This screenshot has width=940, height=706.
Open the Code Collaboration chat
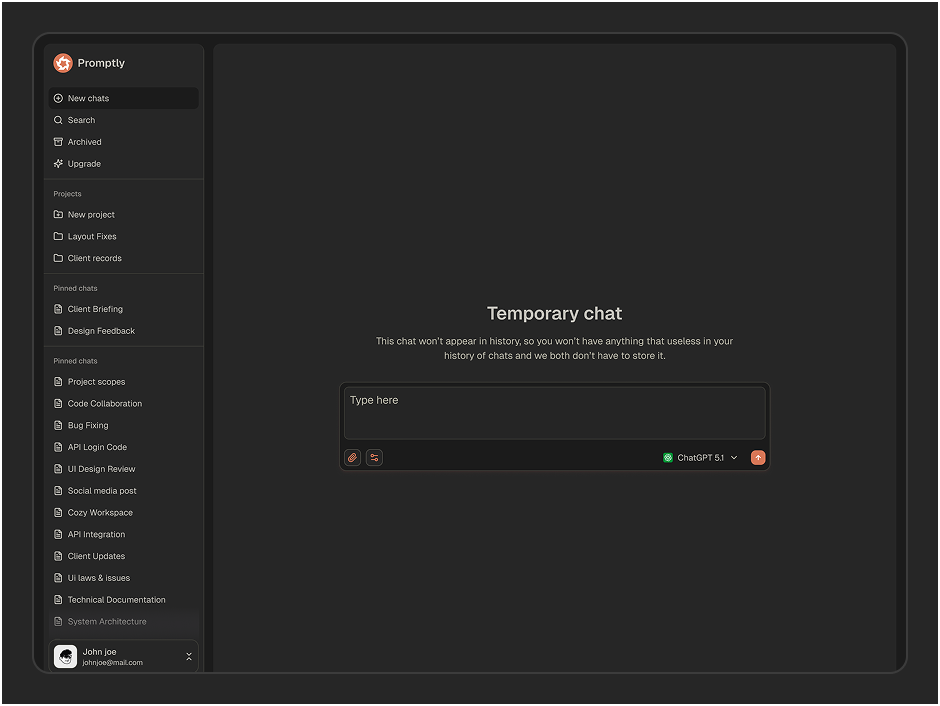123,403
